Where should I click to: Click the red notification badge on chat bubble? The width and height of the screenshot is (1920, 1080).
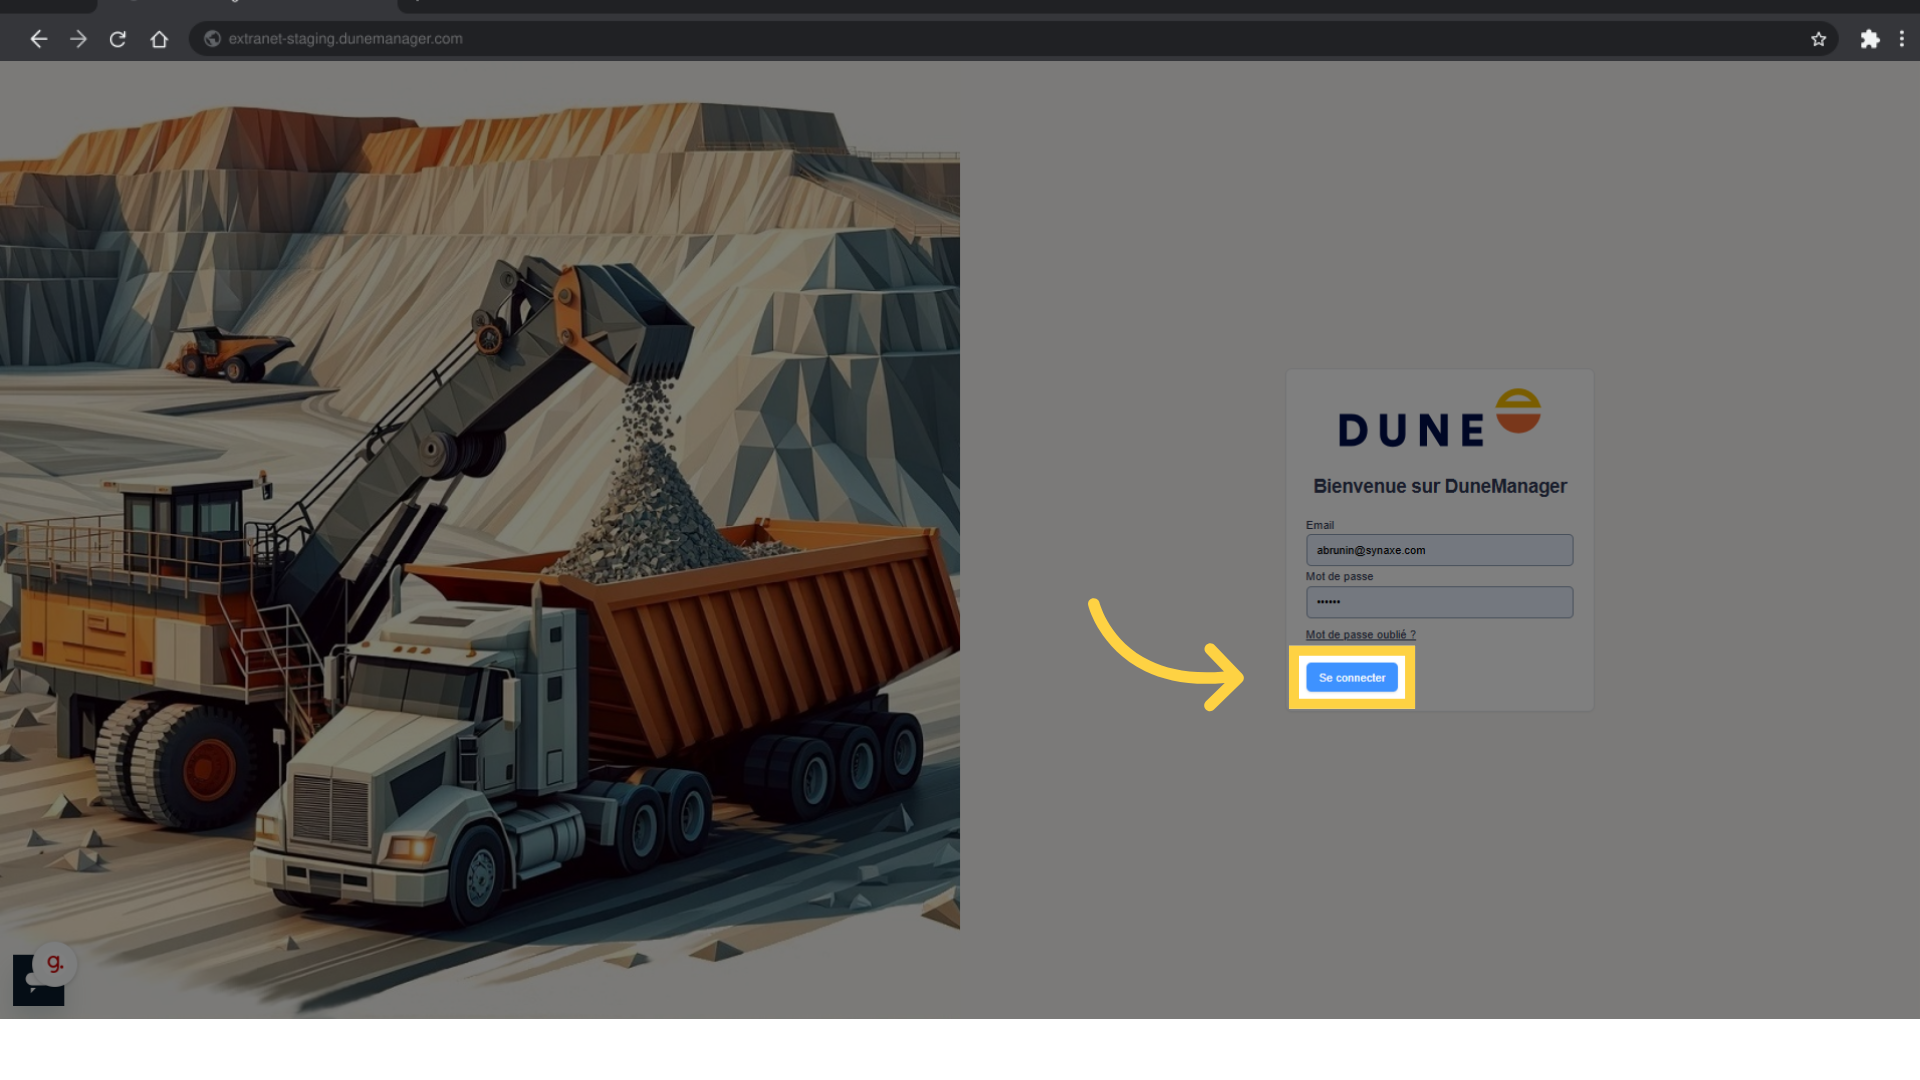point(55,962)
